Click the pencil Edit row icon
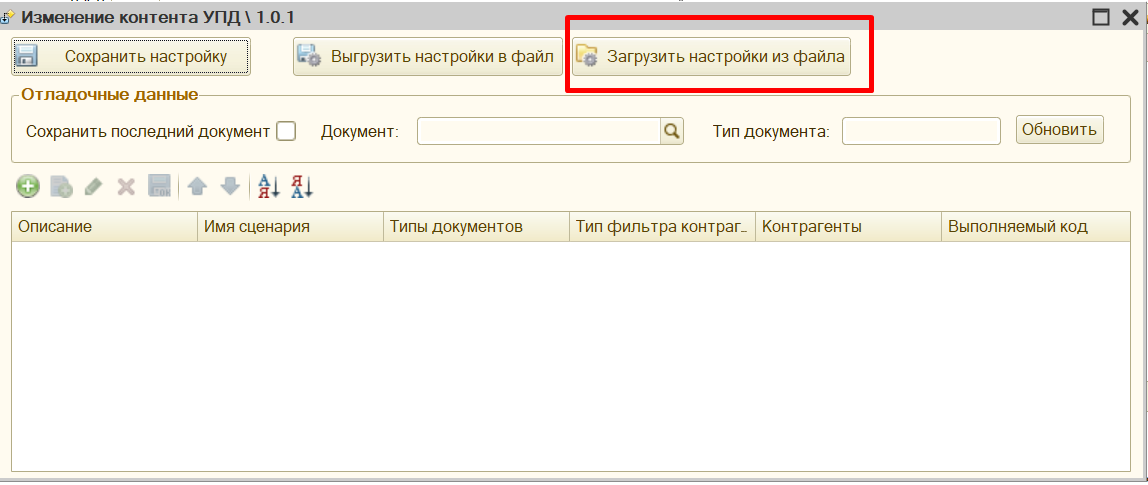 click(93, 186)
